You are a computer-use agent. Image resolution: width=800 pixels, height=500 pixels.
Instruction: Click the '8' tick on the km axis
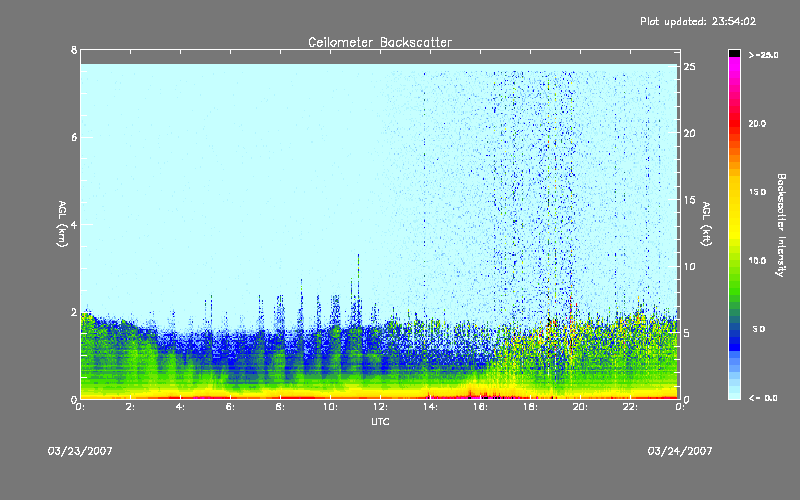click(74, 50)
